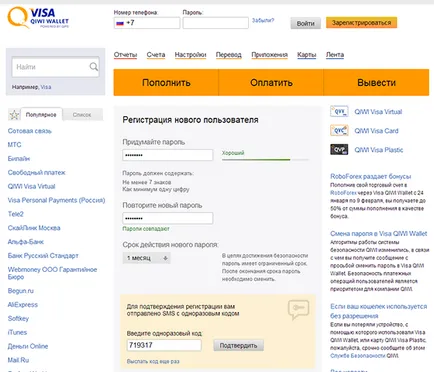
Task: Open the Отчеты menu item
Action: (125, 55)
